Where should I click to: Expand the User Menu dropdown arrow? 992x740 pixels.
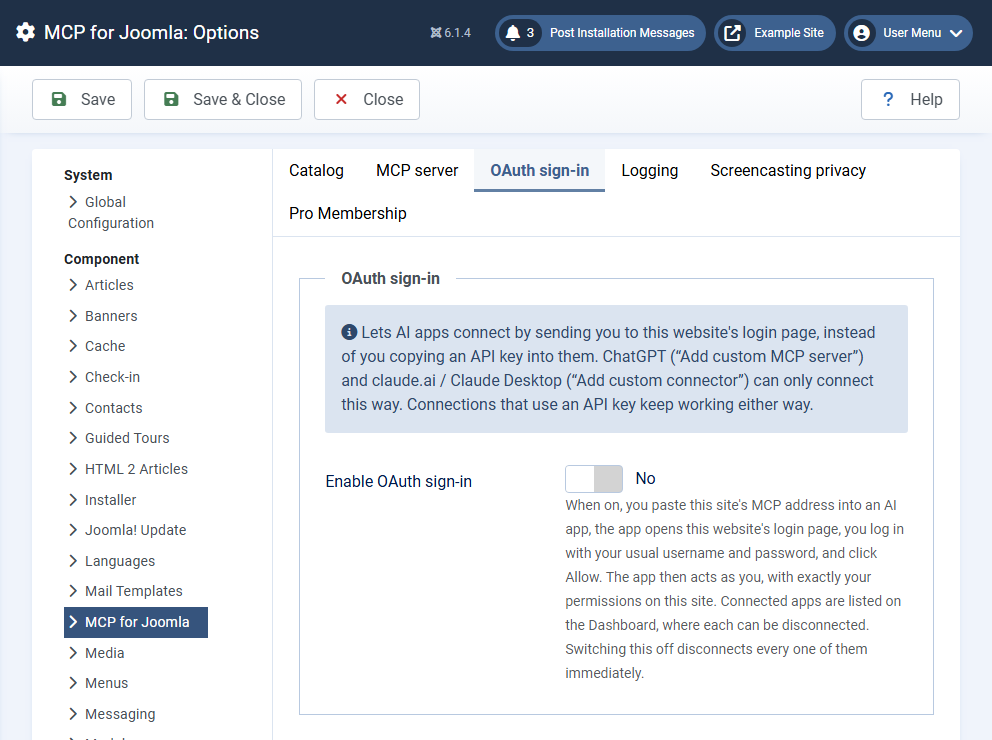[x=956, y=33]
